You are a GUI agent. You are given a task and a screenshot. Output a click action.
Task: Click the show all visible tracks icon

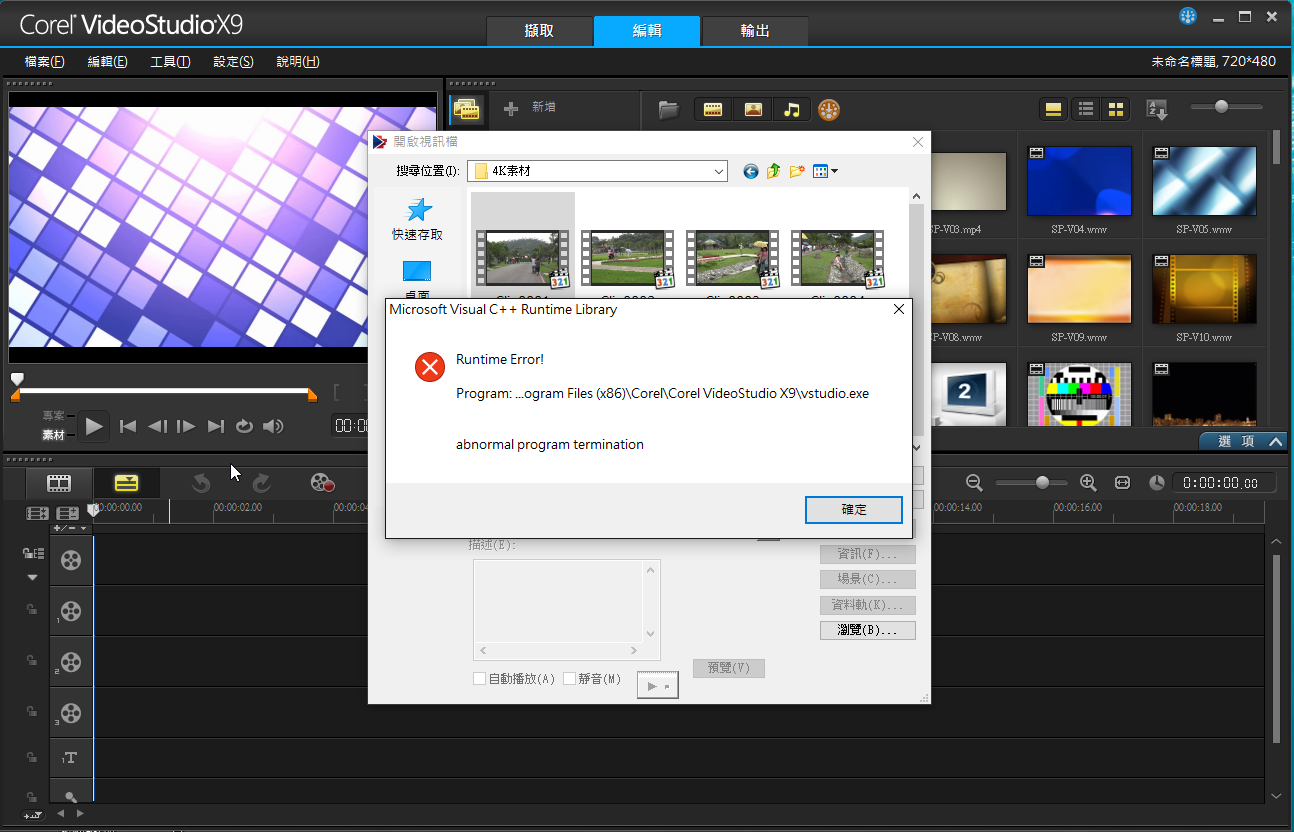tap(38, 513)
